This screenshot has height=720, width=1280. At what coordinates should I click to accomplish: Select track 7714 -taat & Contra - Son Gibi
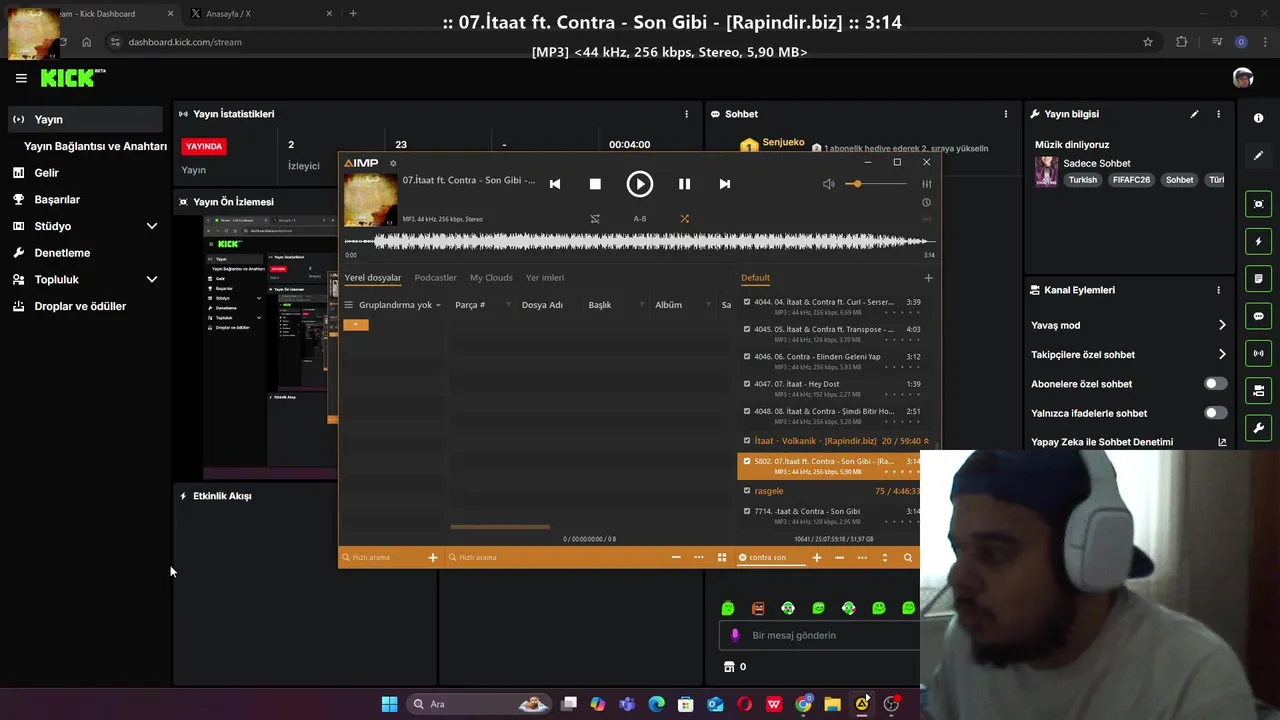pos(829,516)
